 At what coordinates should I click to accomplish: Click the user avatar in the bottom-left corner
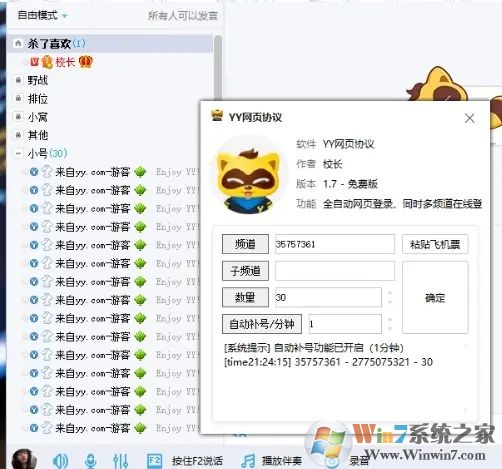(x=24, y=459)
